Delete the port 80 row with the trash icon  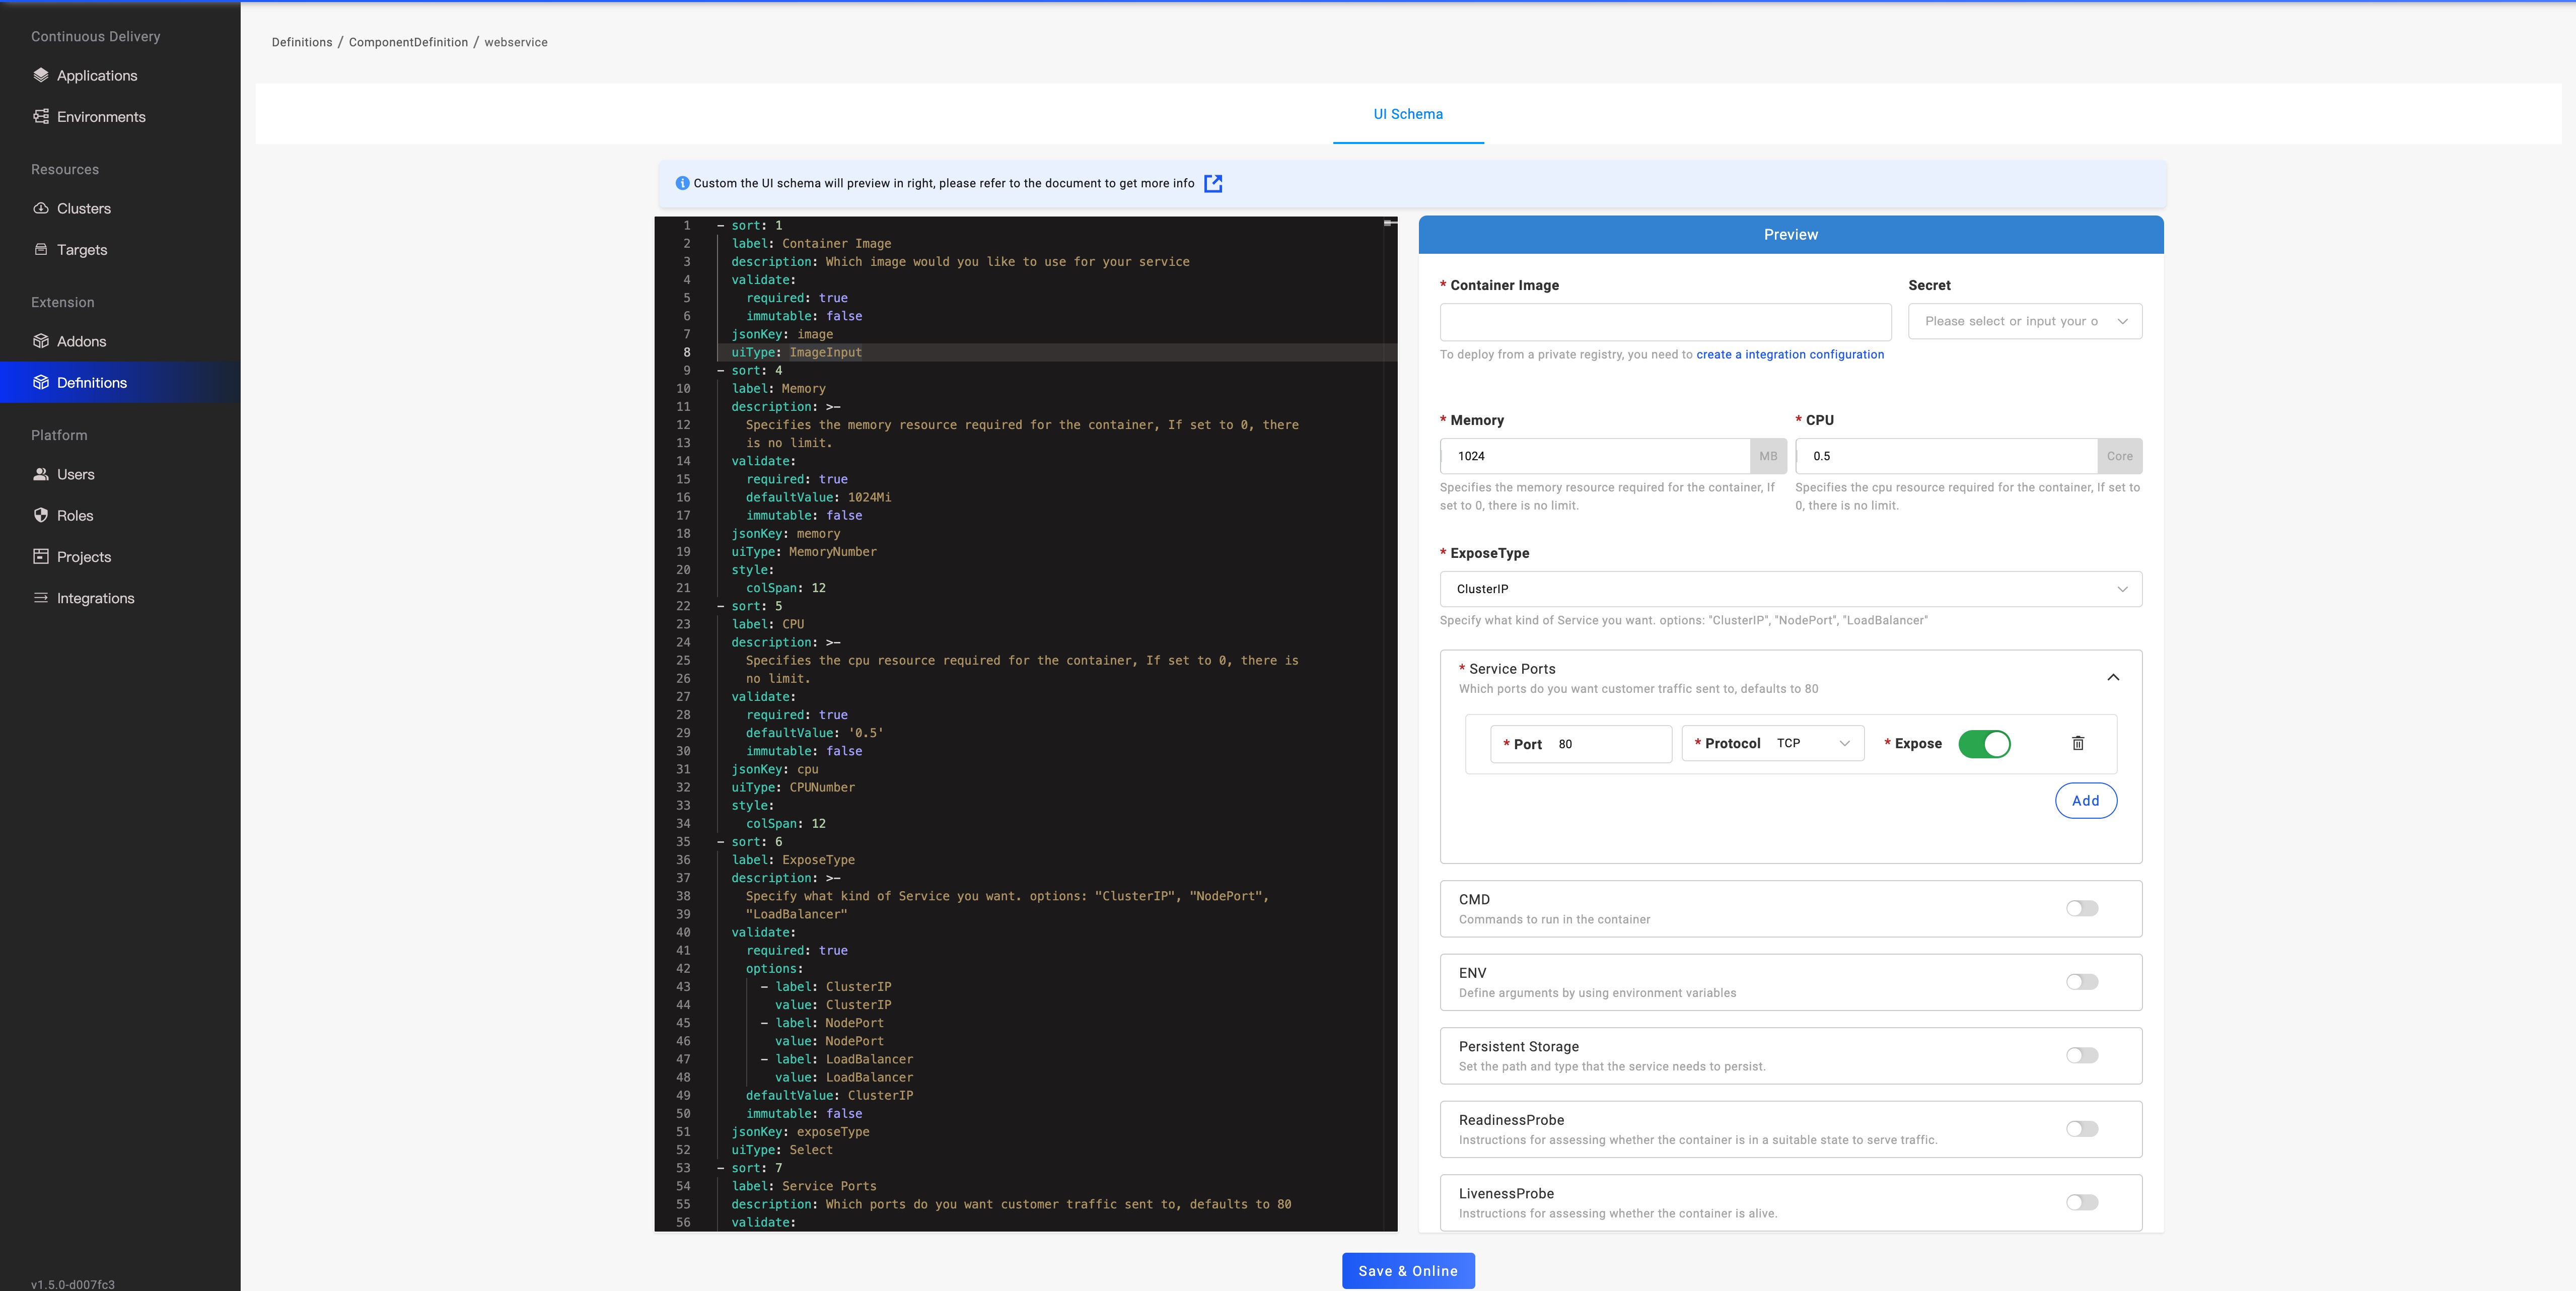pyautogui.click(x=2077, y=743)
